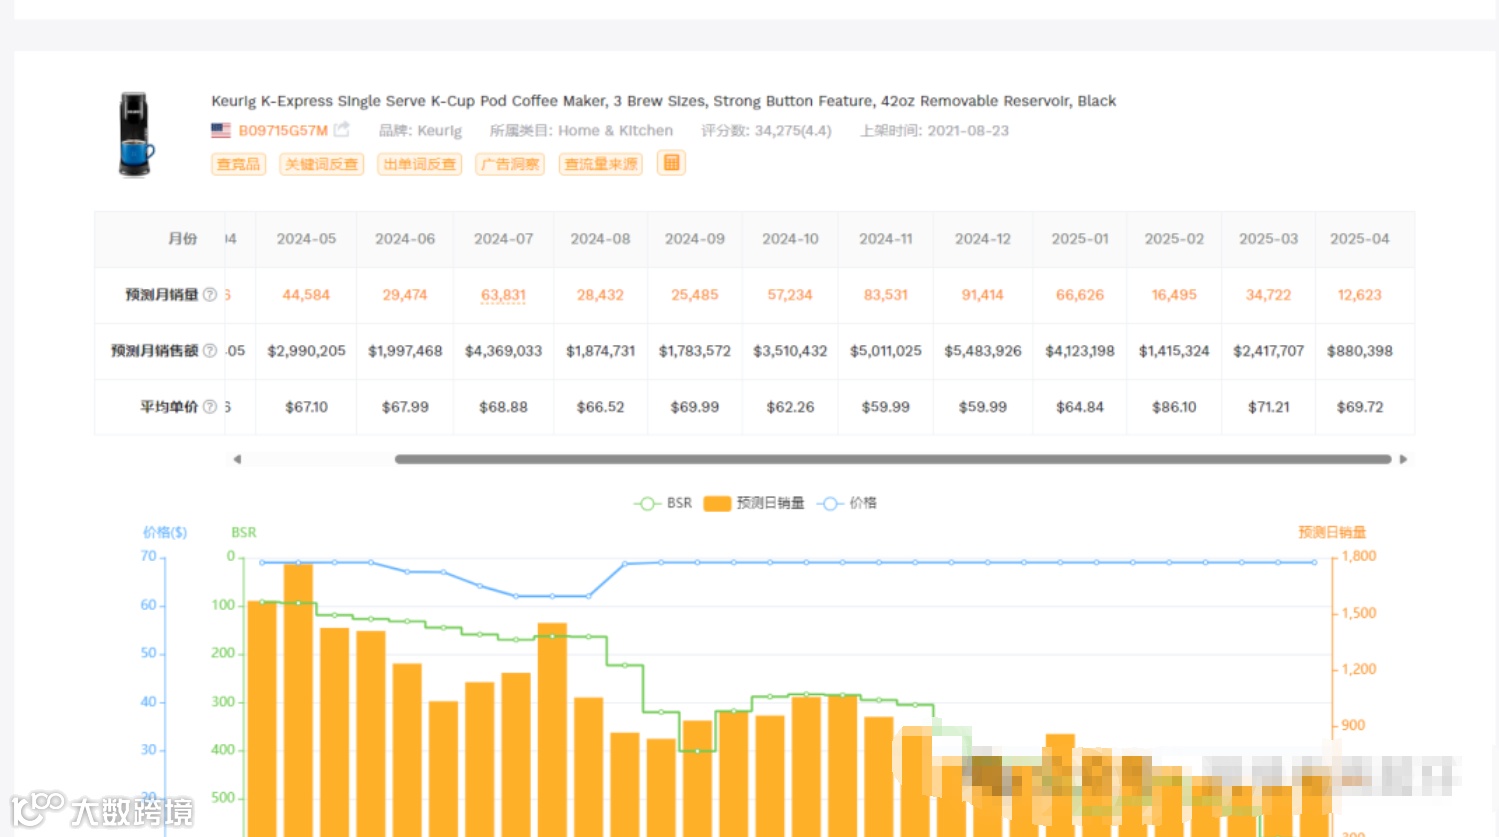Click the underlined sales value 63,831
1499x837 pixels.
point(503,295)
